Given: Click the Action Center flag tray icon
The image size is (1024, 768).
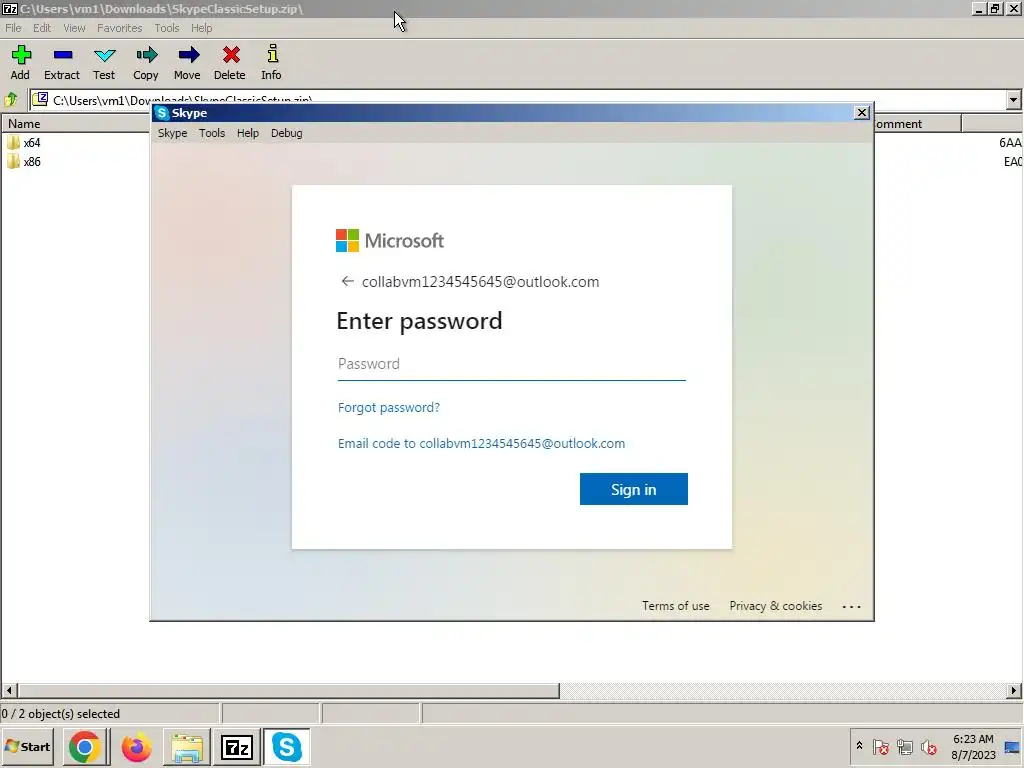Looking at the screenshot, I should pyautogui.click(x=880, y=746).
